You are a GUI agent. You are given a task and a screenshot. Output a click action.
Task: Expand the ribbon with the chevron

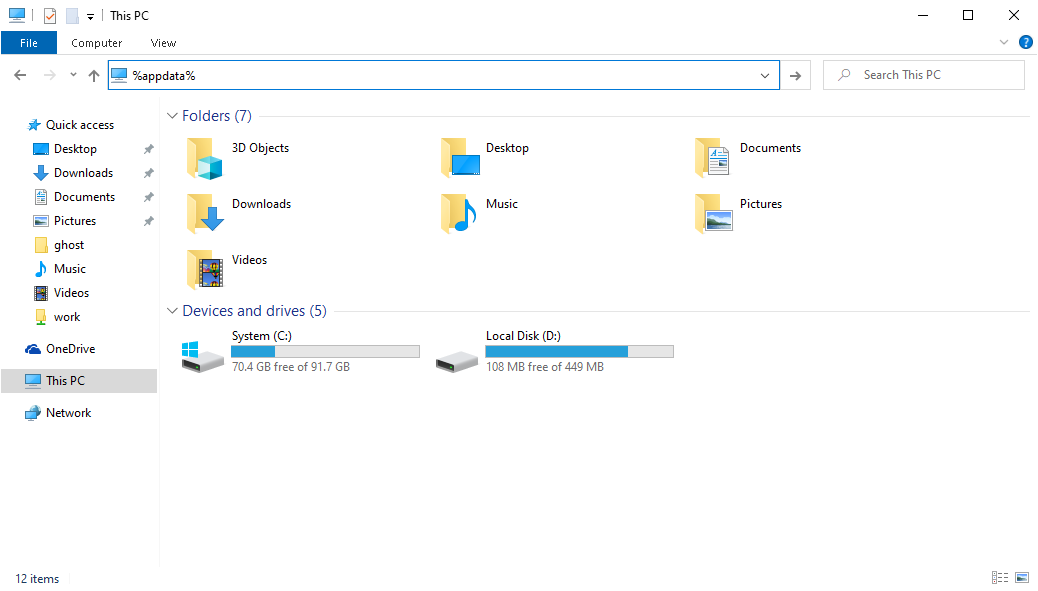pos(1004,42)
